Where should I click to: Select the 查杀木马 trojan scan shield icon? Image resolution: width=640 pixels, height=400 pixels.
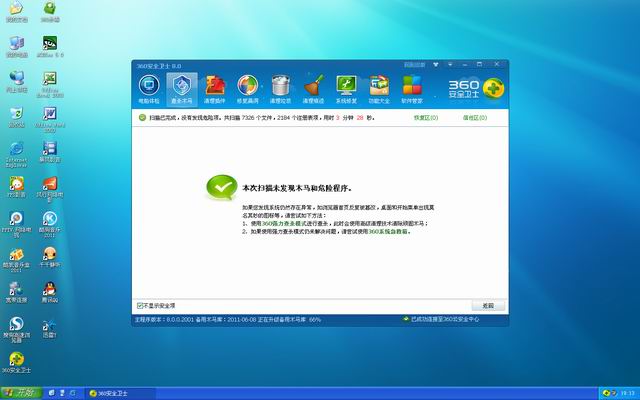[x=182, y=89]
